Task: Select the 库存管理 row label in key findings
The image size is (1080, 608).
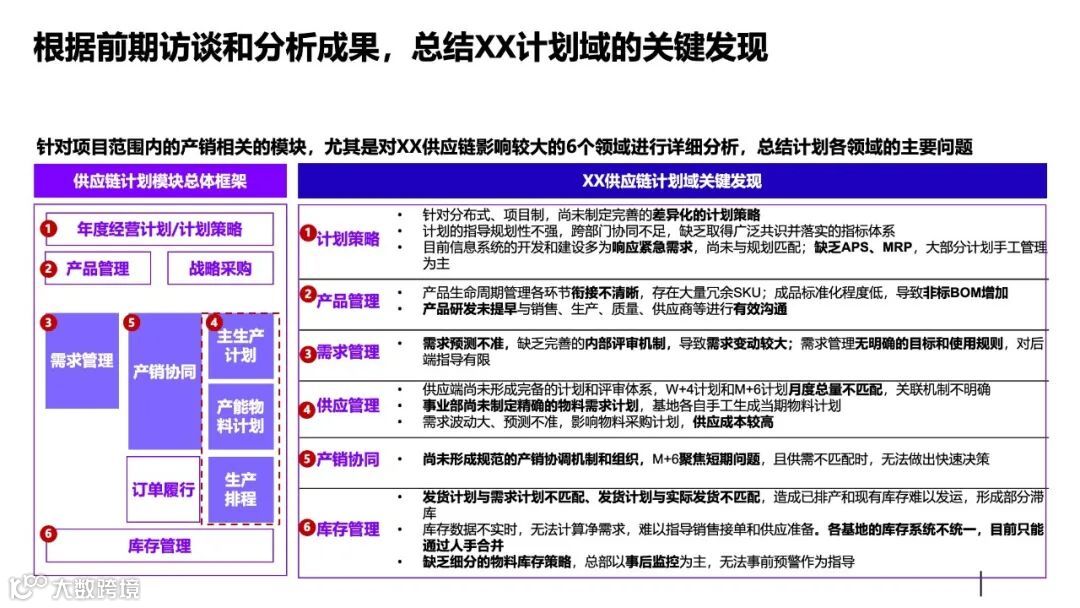Action: (x=348, y=529)
